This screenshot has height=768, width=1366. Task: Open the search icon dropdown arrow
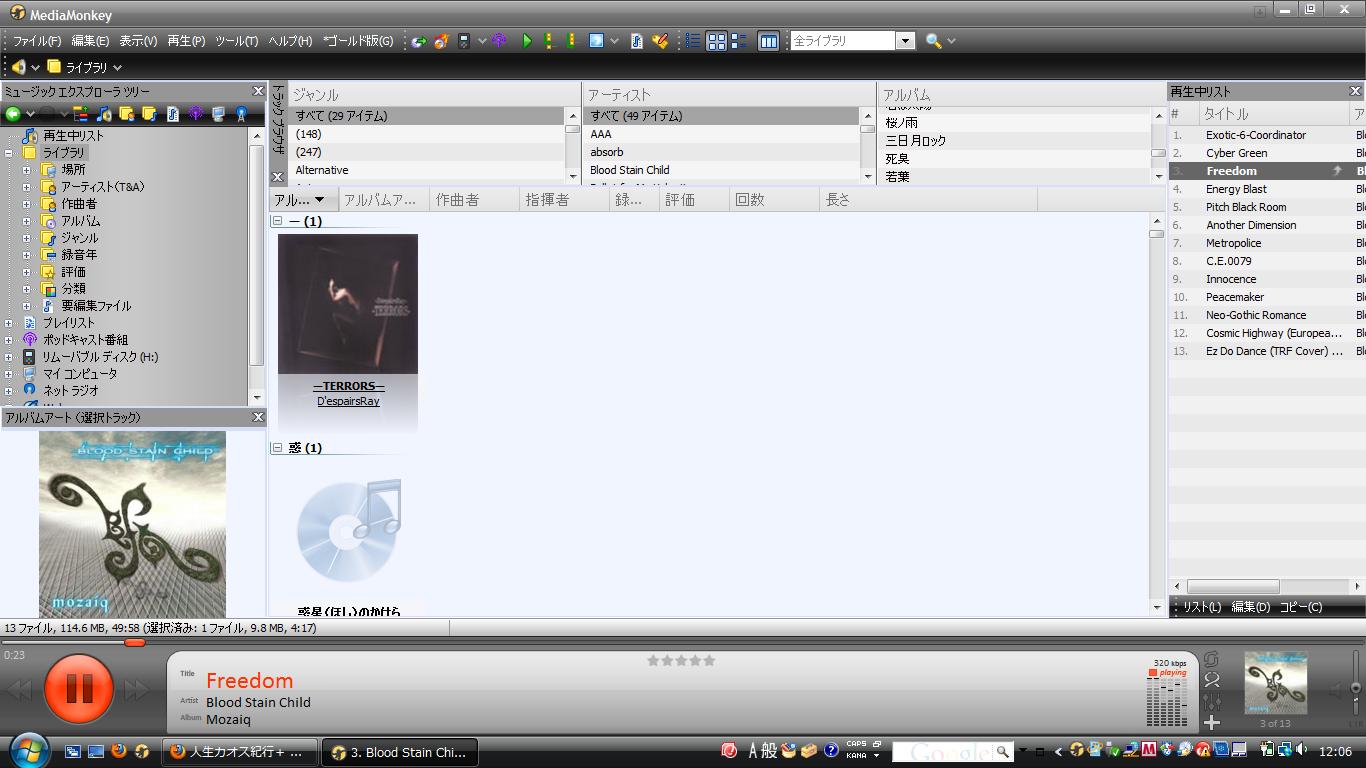(951, 41)
